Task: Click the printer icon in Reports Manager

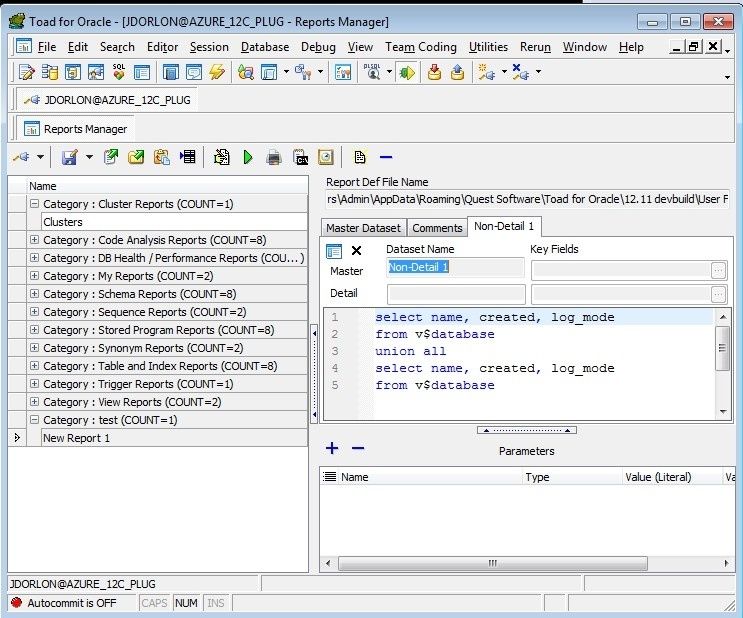Action: [274, 157]
